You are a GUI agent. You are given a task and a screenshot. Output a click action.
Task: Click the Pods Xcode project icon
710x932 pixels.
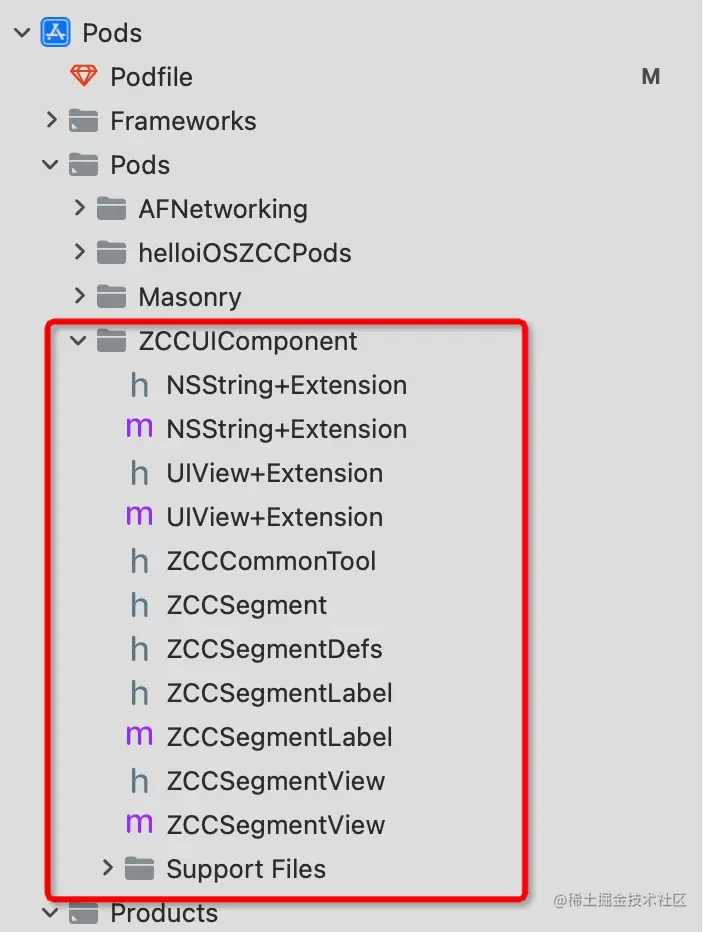pos(56,33)
